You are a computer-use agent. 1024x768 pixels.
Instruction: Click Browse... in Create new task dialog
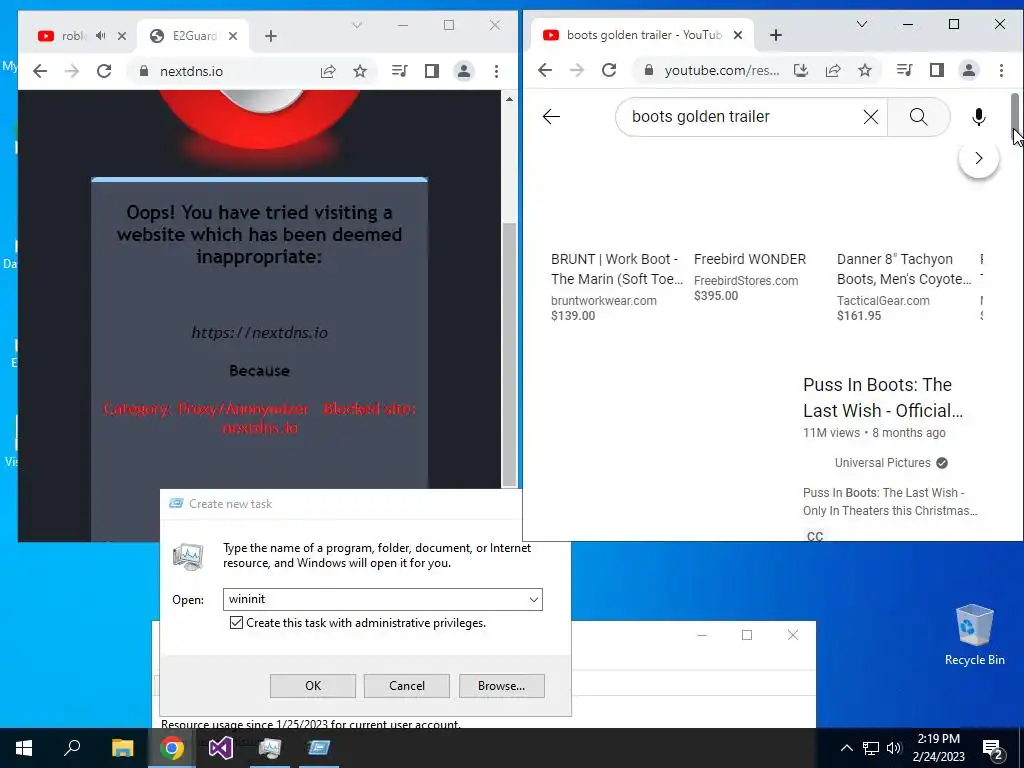tap(502, 686)
